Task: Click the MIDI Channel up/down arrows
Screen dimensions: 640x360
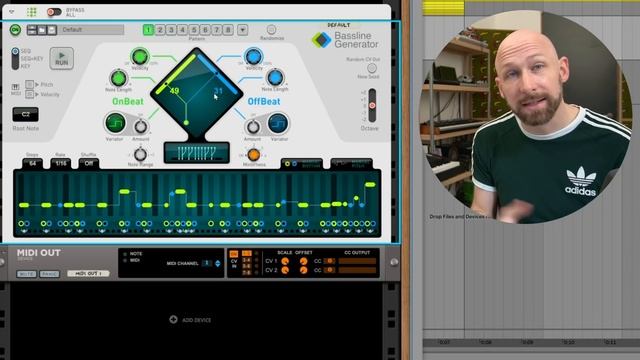Action: click(x=218, y=264)
